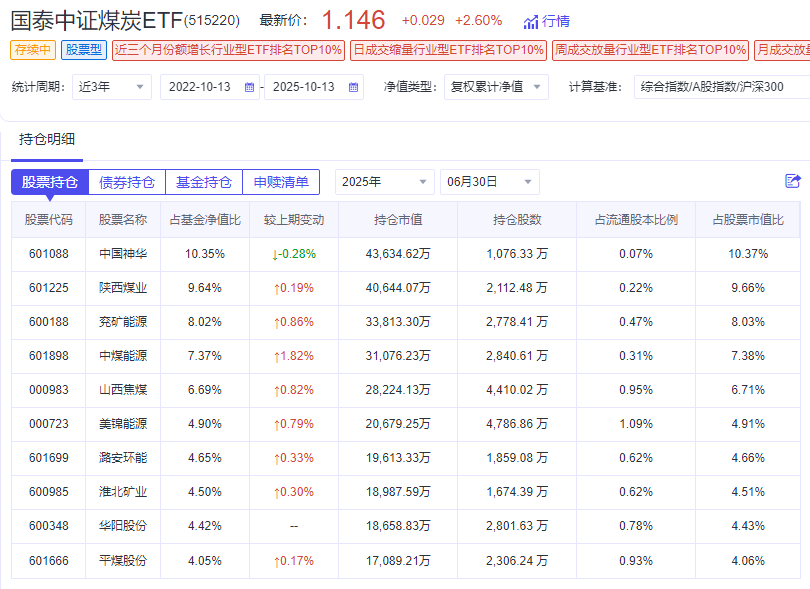Click stock code 601225

[49, 288]
